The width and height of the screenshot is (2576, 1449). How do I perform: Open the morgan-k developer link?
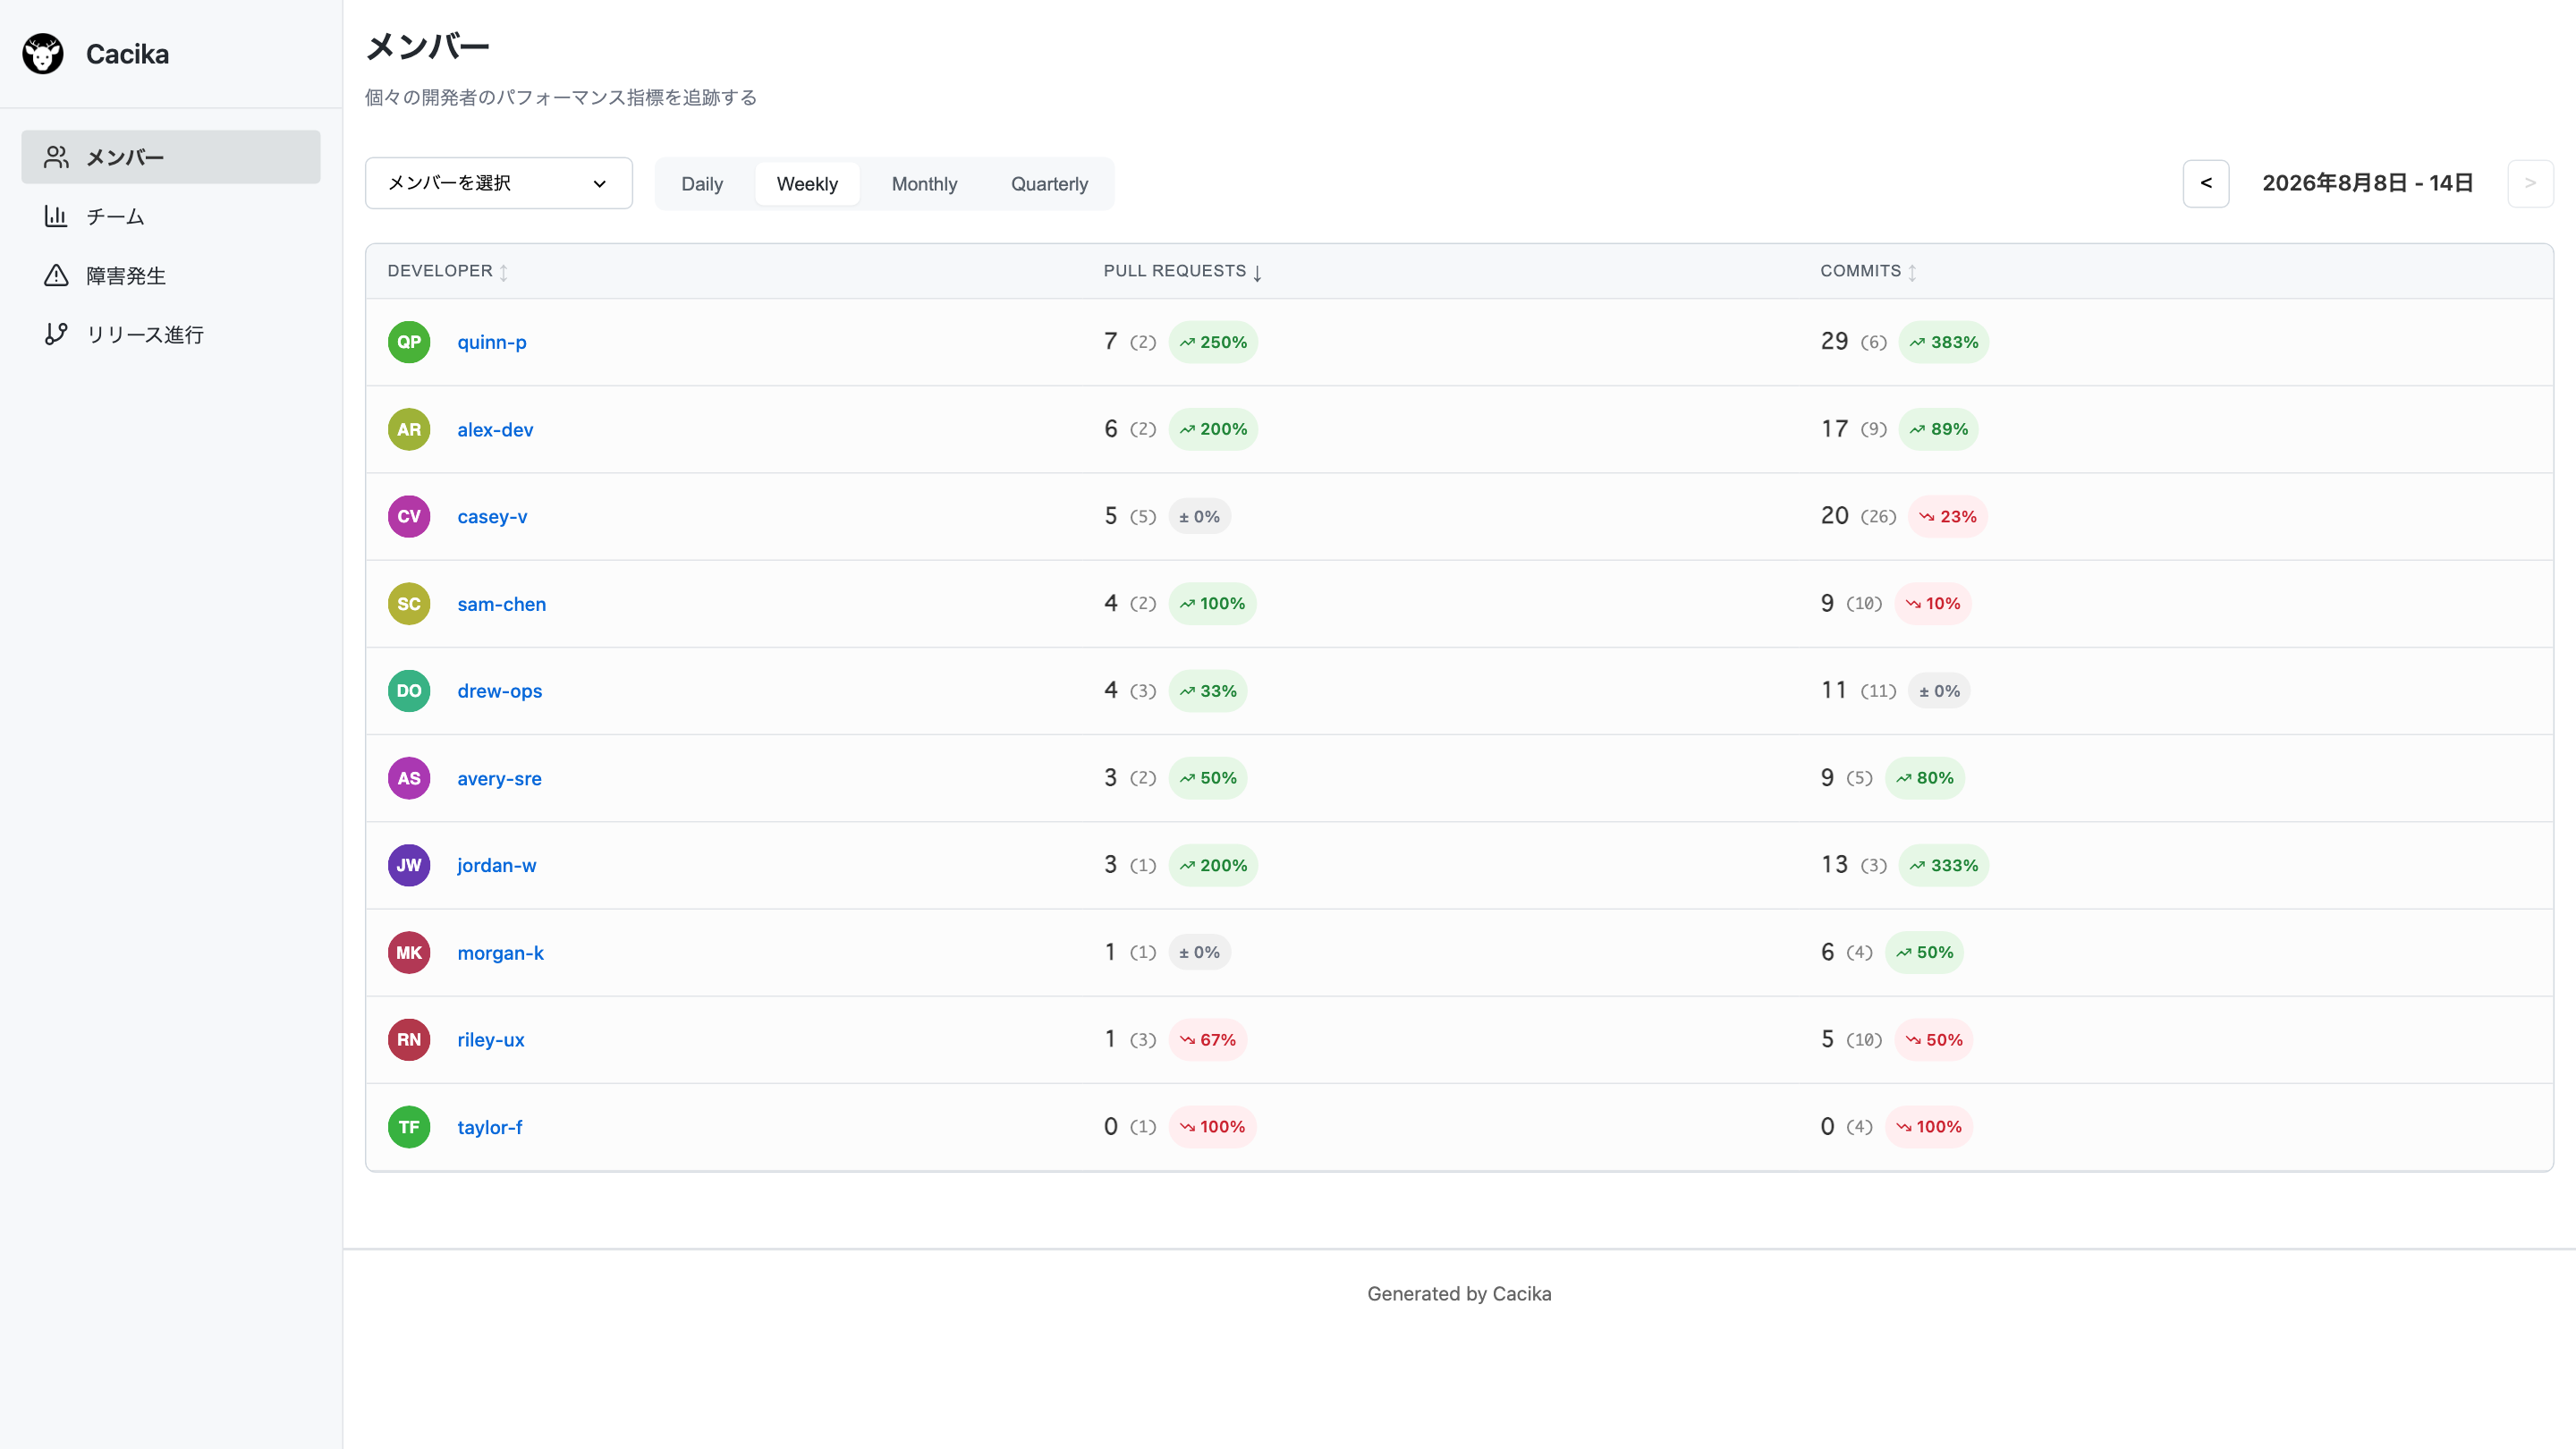500,952
